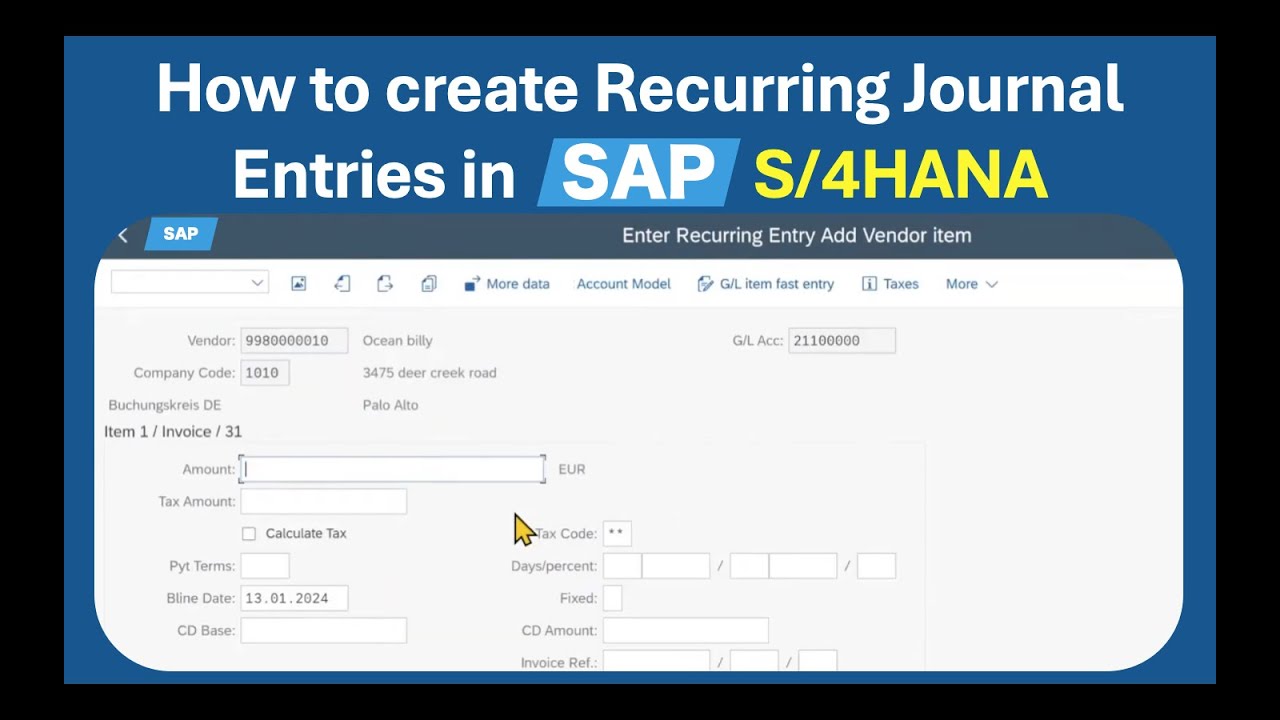
Task: Click the previous item document icon
Action: point(342,284)
